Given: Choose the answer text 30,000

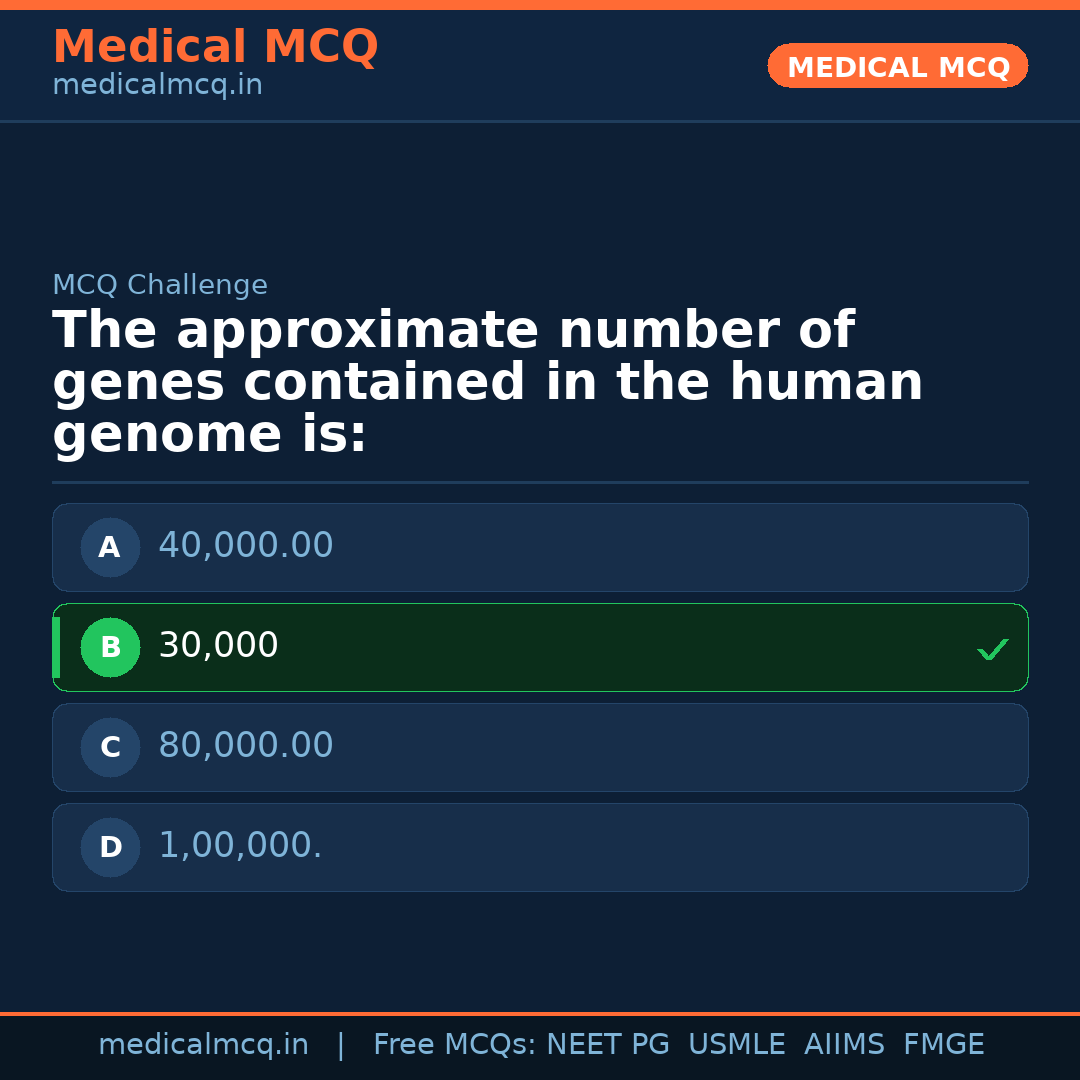Looking at the screenshot, I should point(218,646).
